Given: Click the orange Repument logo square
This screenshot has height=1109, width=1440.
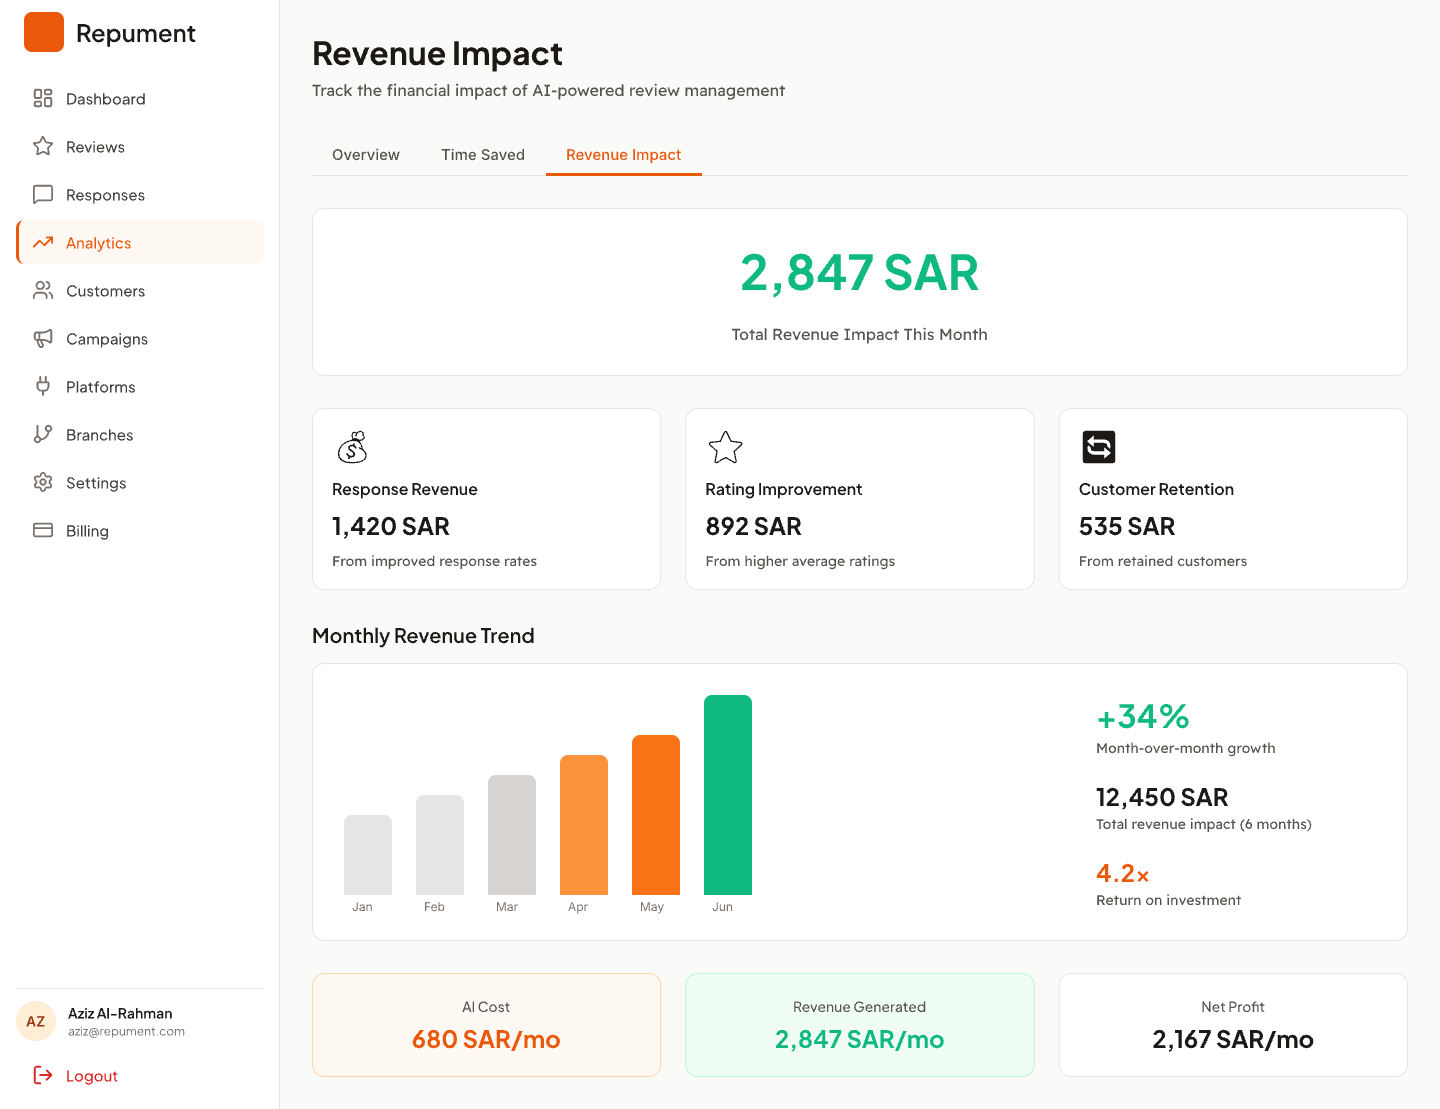Looking at the screenshot, I should tap(44, 32).
